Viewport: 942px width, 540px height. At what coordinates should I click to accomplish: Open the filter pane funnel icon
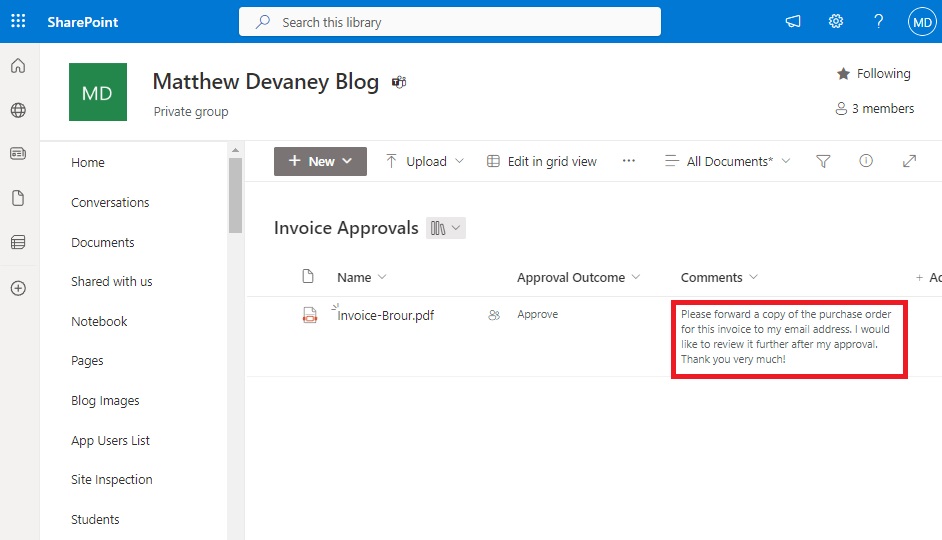pyautogui.click(x=823, y=161)
